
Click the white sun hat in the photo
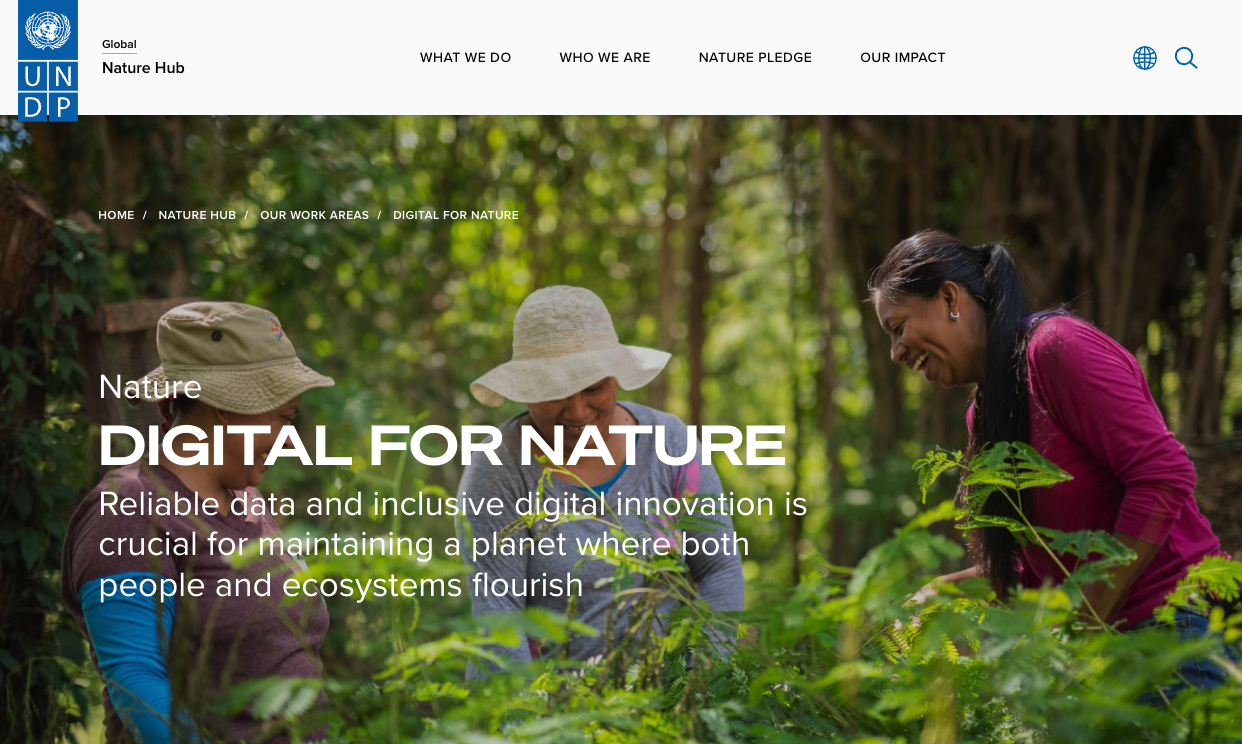click(570, 345)
